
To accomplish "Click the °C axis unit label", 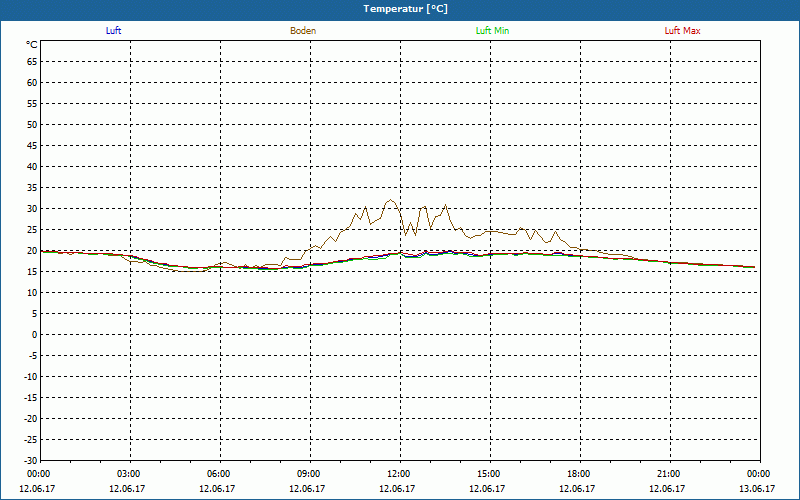I will click(32, 45).
